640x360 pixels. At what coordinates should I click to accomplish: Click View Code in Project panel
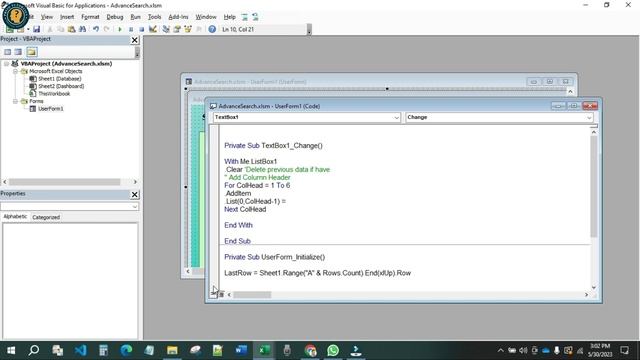click(x=7, y=52)
